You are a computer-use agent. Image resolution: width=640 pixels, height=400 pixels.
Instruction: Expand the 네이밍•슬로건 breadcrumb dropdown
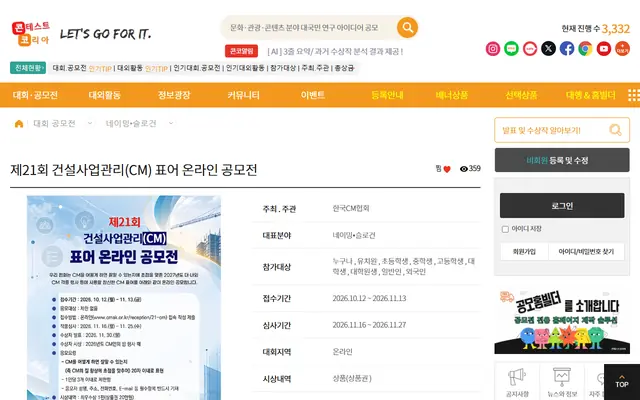click(171, 123)
